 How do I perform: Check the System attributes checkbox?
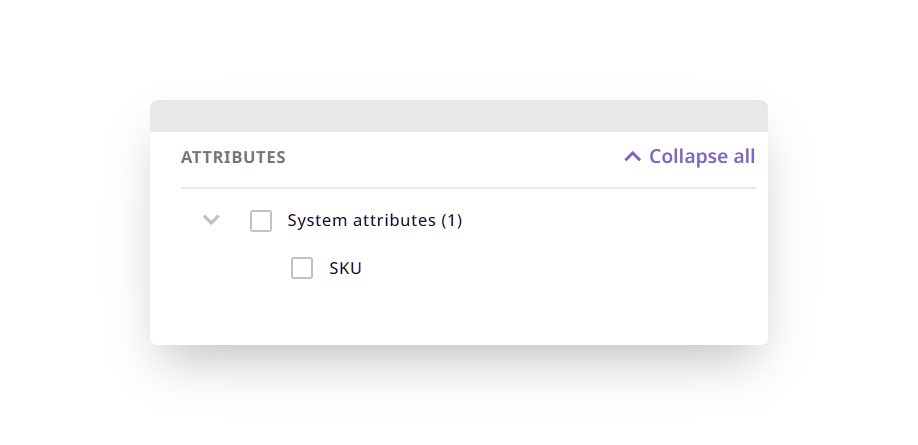pyautogui.click(x=261, y=221)
